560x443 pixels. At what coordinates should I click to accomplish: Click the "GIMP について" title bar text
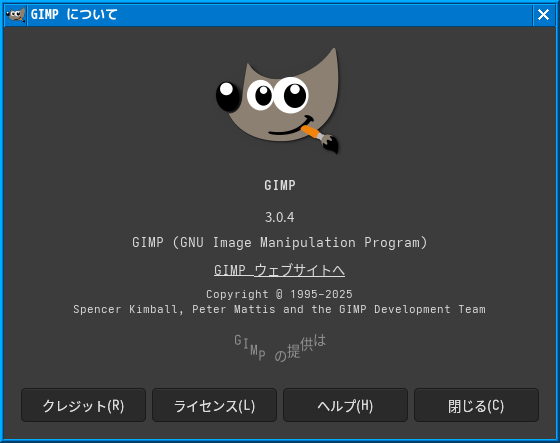click(74, 15)
